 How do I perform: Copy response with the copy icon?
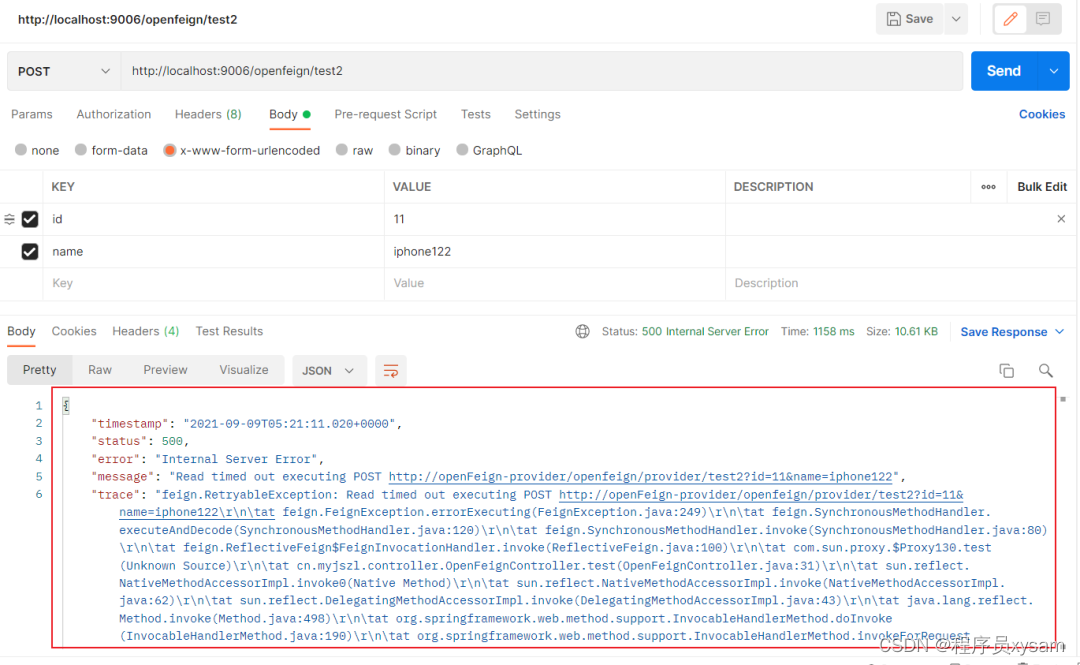(1006, 371)
